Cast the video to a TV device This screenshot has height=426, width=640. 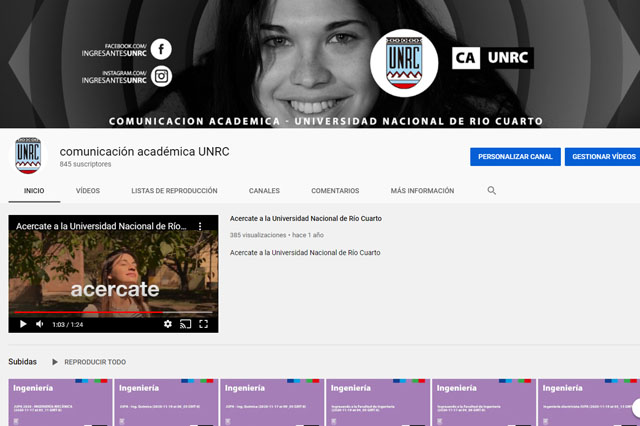[x=185, y=324]
